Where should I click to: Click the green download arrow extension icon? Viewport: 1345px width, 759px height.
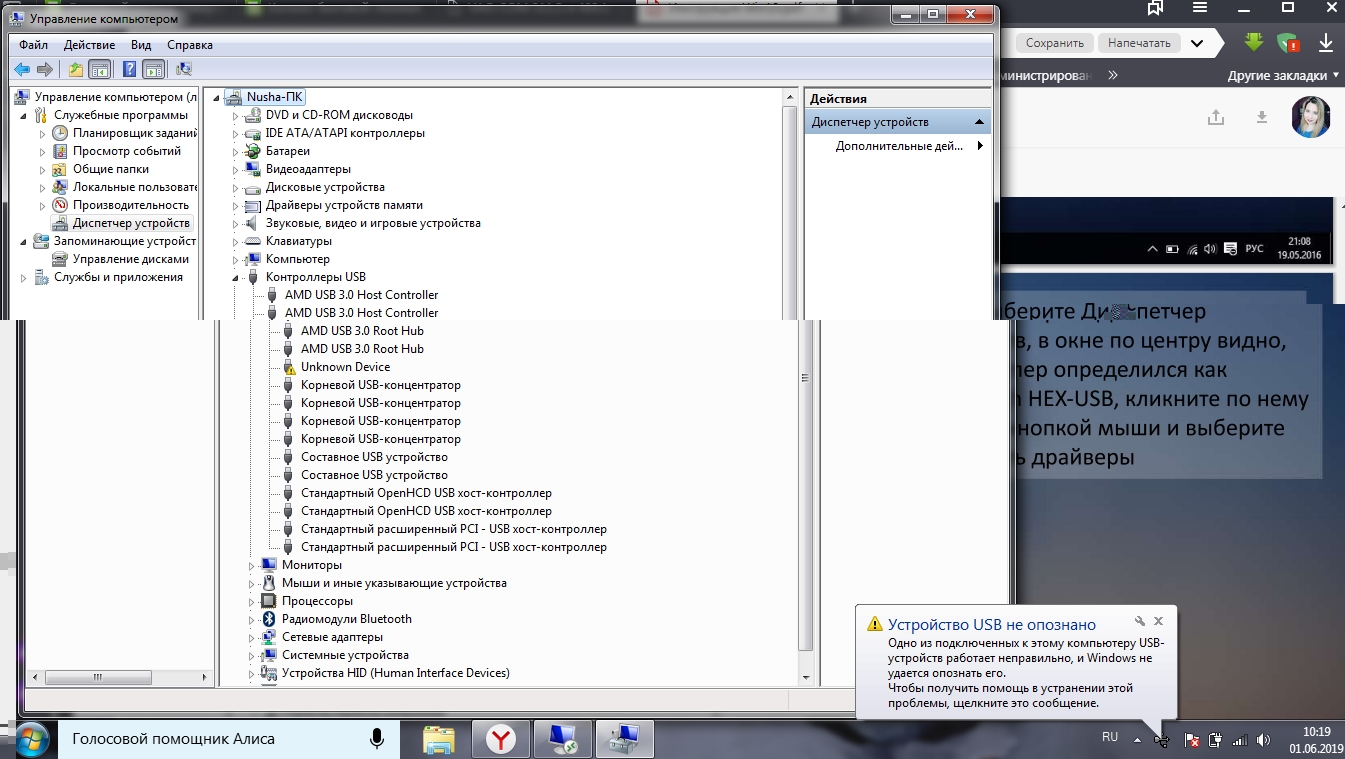(1254, 43)
